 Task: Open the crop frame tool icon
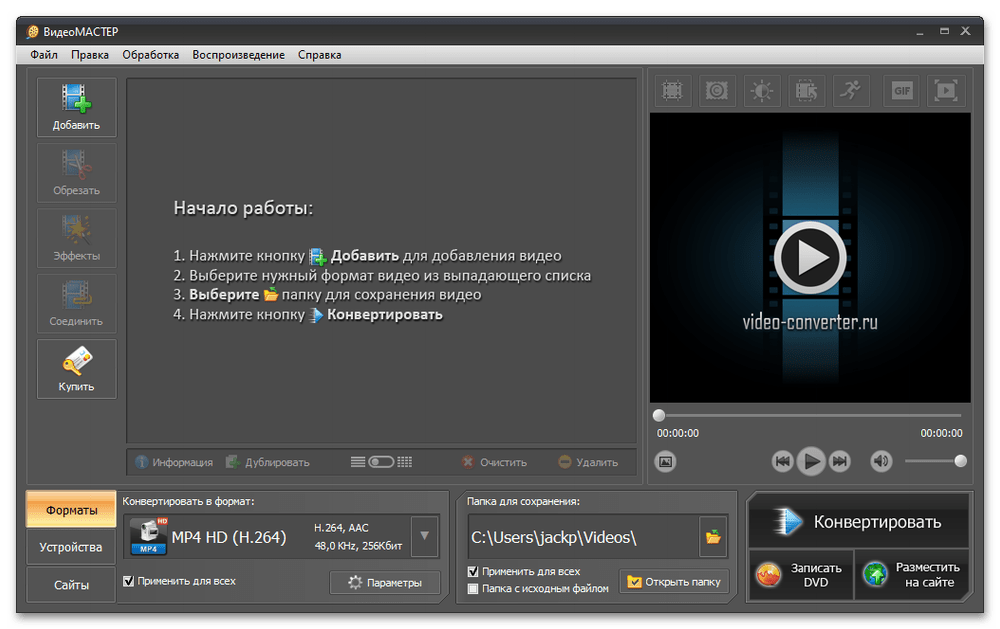672,91
